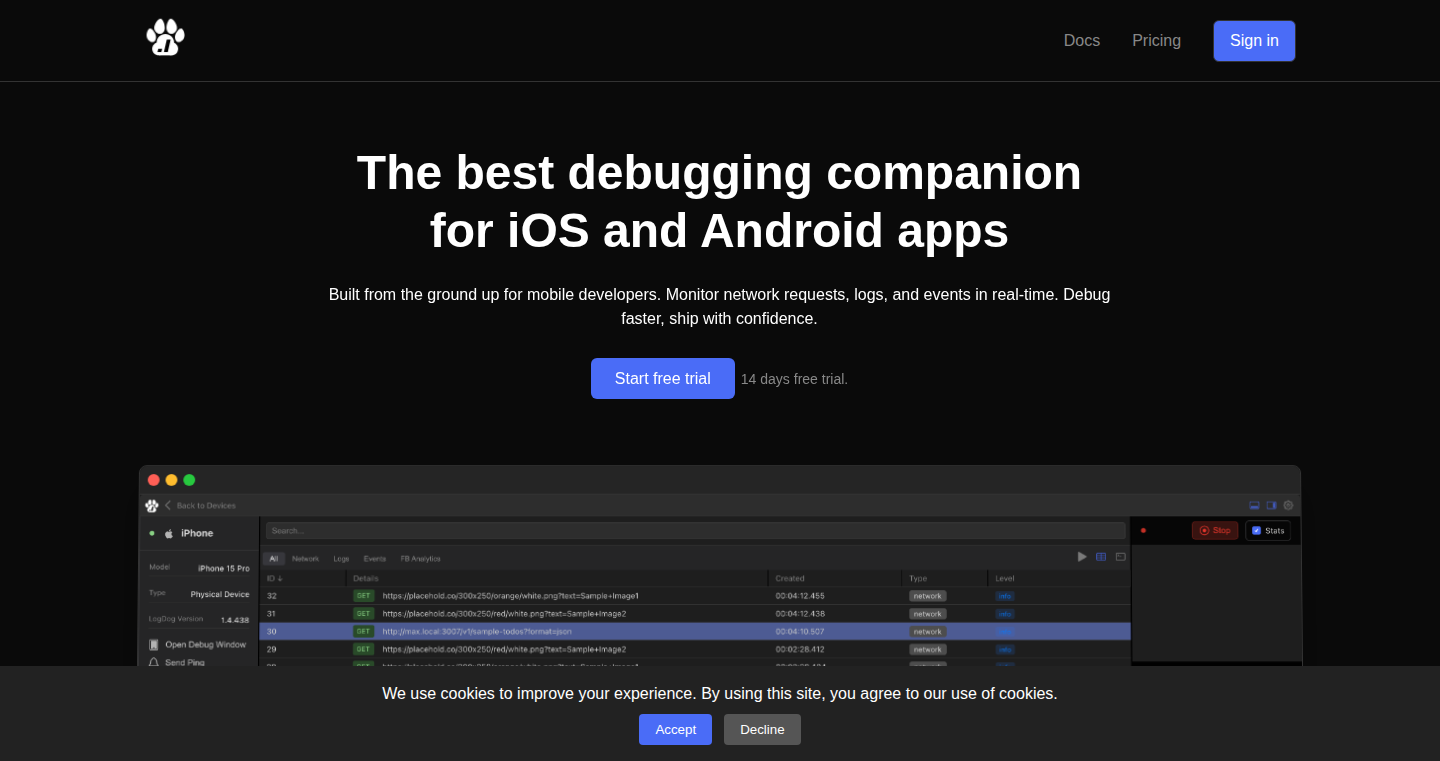Click the Send Ping bell icon

coord(154,662)
